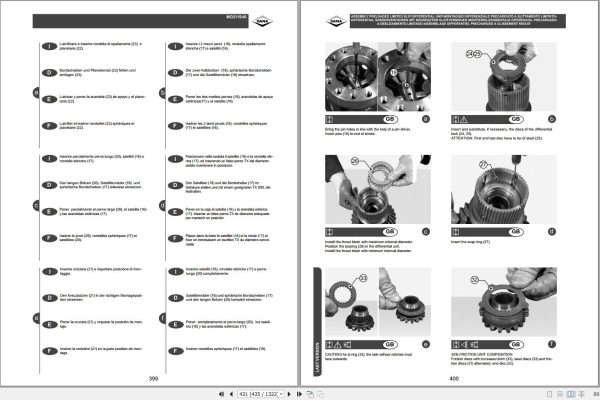This screenshot has width=600, height=400.
Task: Jump to the last page
Action: 299,394
